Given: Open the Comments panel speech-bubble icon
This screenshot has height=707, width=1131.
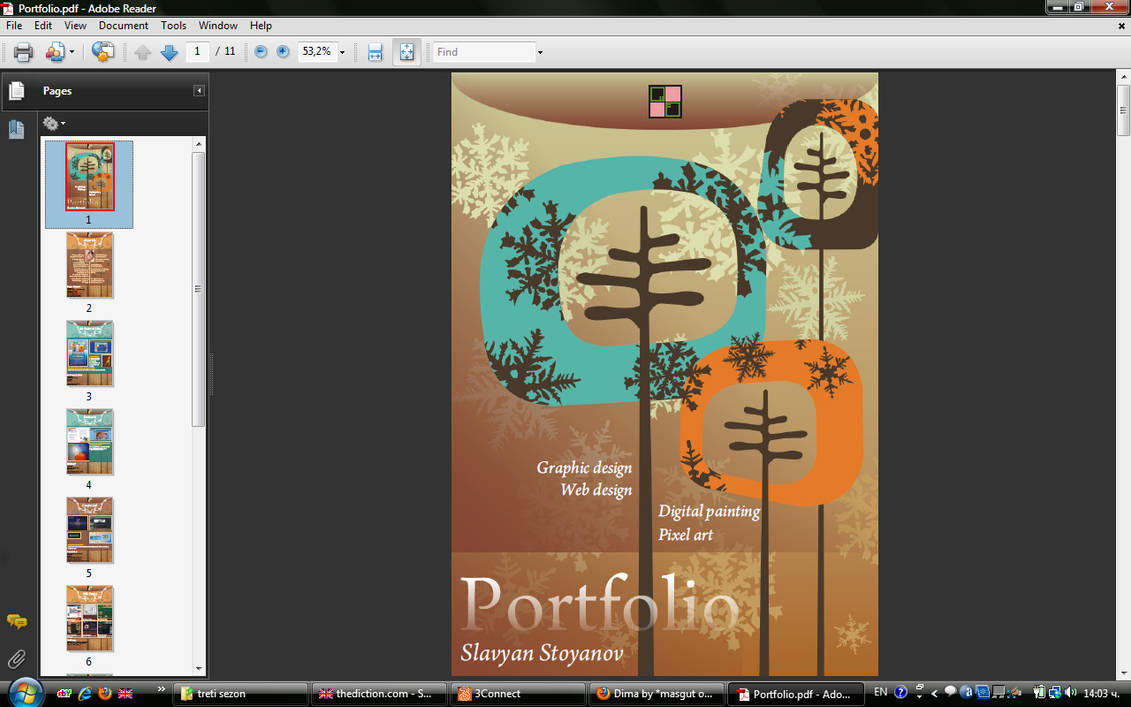Looking at the screenshot, I should [x=17, y=621].
